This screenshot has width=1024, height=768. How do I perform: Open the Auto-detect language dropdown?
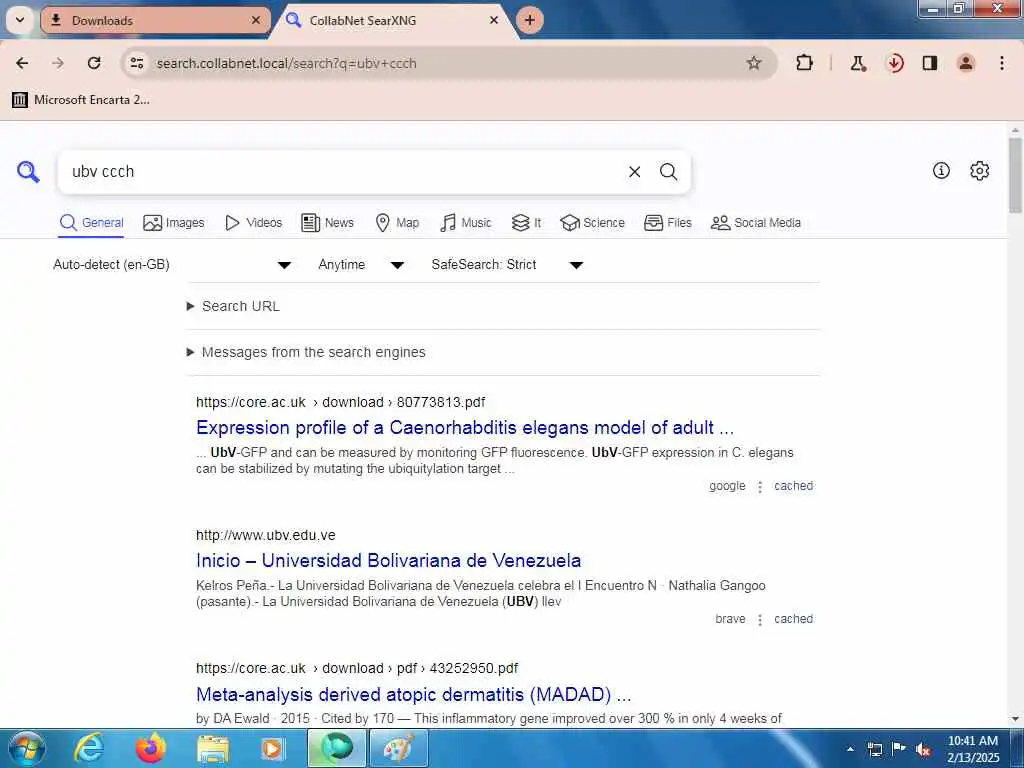pyautogui.click(x=172, y=264)
